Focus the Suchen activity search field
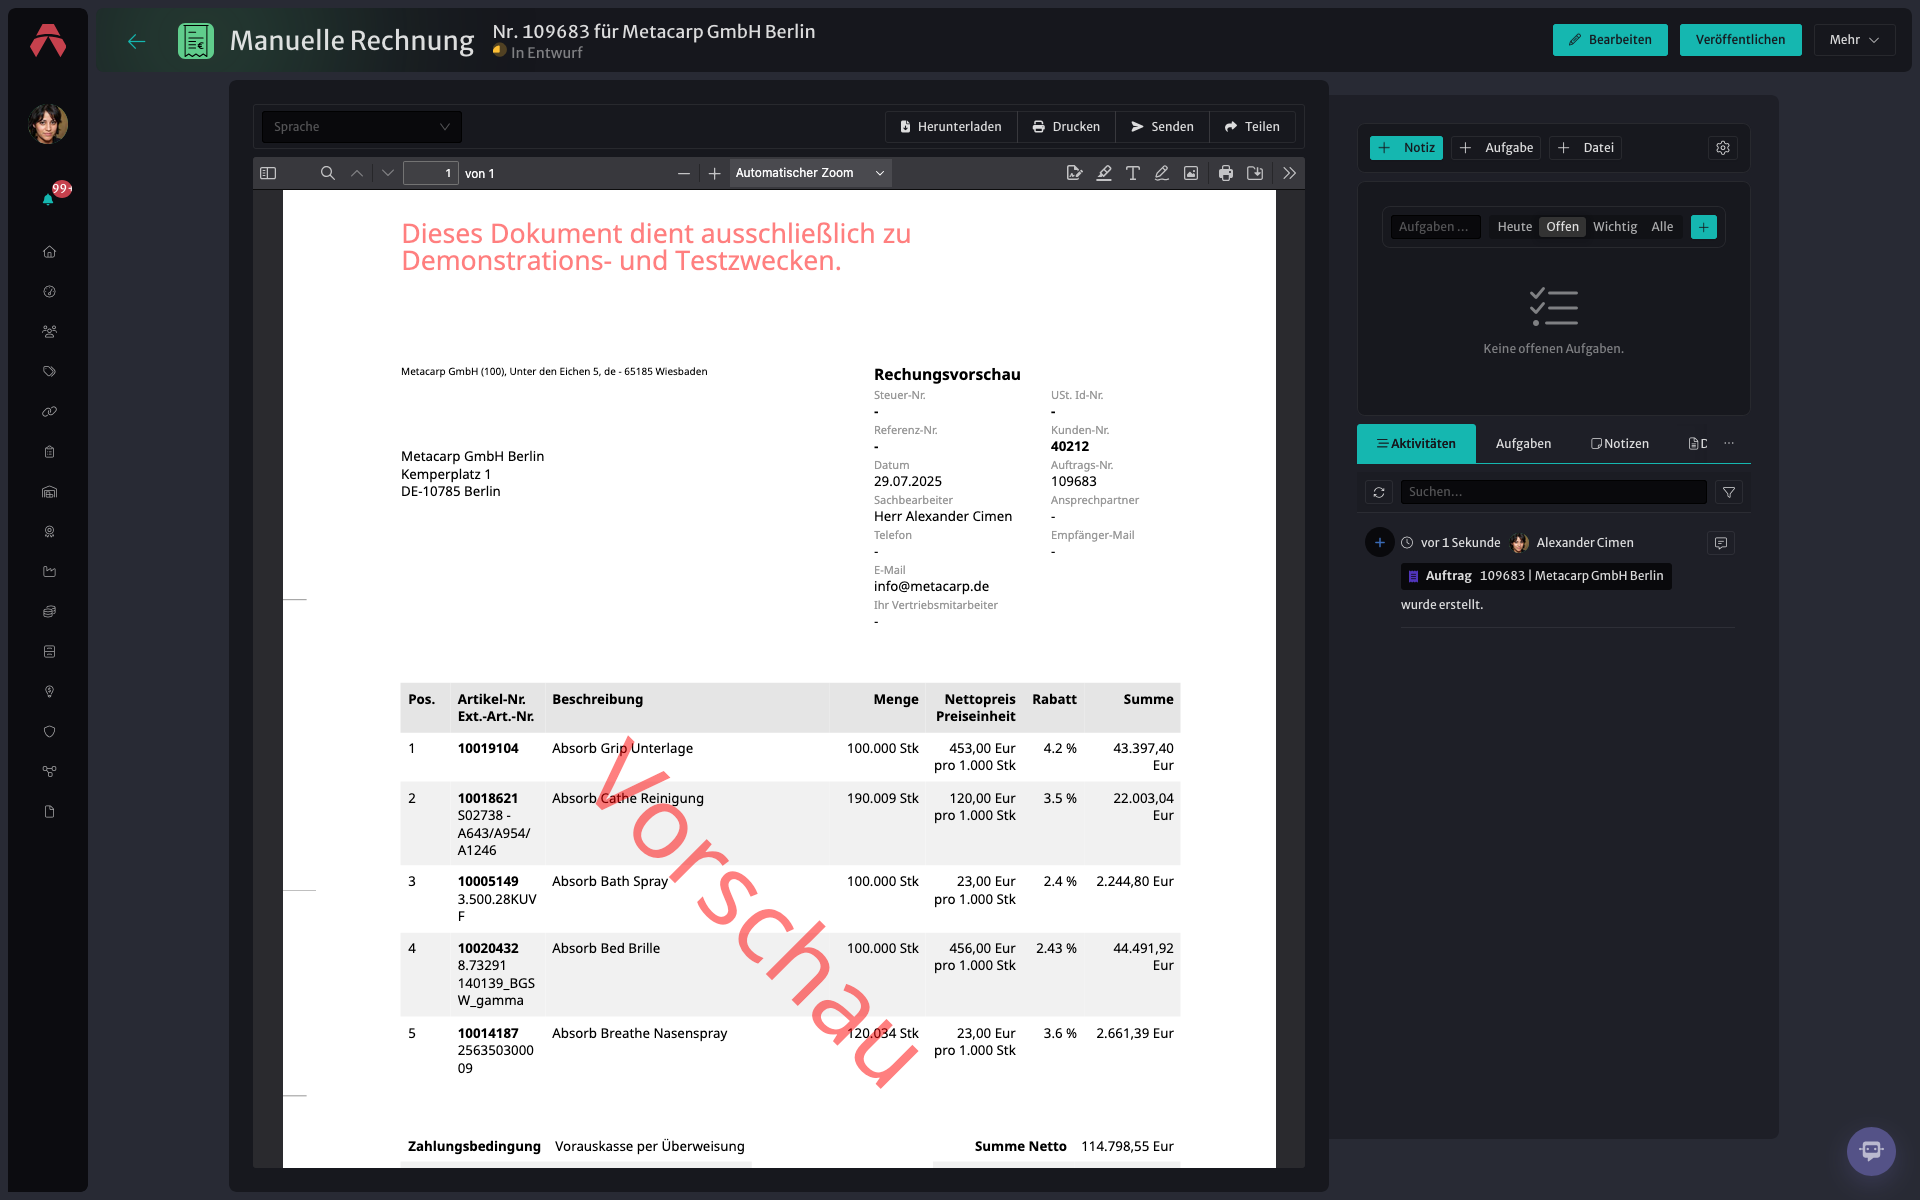Viewport: 1920px width, 1200px height. (x=1553, y=492)
